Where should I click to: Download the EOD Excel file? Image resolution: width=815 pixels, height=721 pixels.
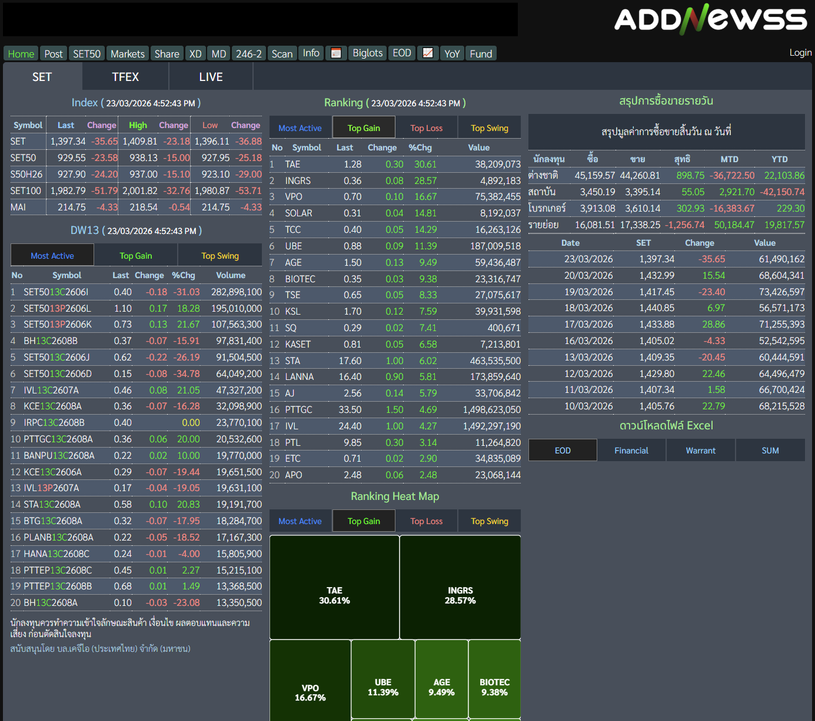tap(562, 451)
